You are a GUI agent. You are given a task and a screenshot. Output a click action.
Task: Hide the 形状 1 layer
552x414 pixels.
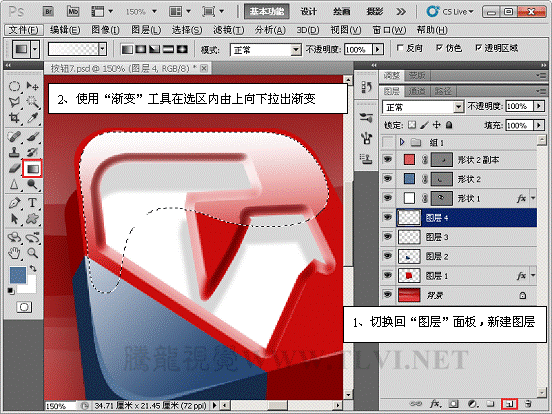(388, 198)
